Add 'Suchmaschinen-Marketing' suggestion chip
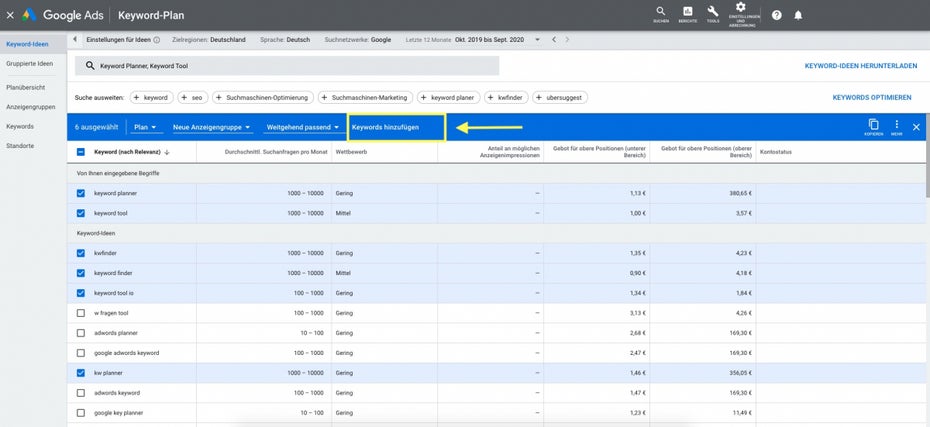 click(365, 97)
